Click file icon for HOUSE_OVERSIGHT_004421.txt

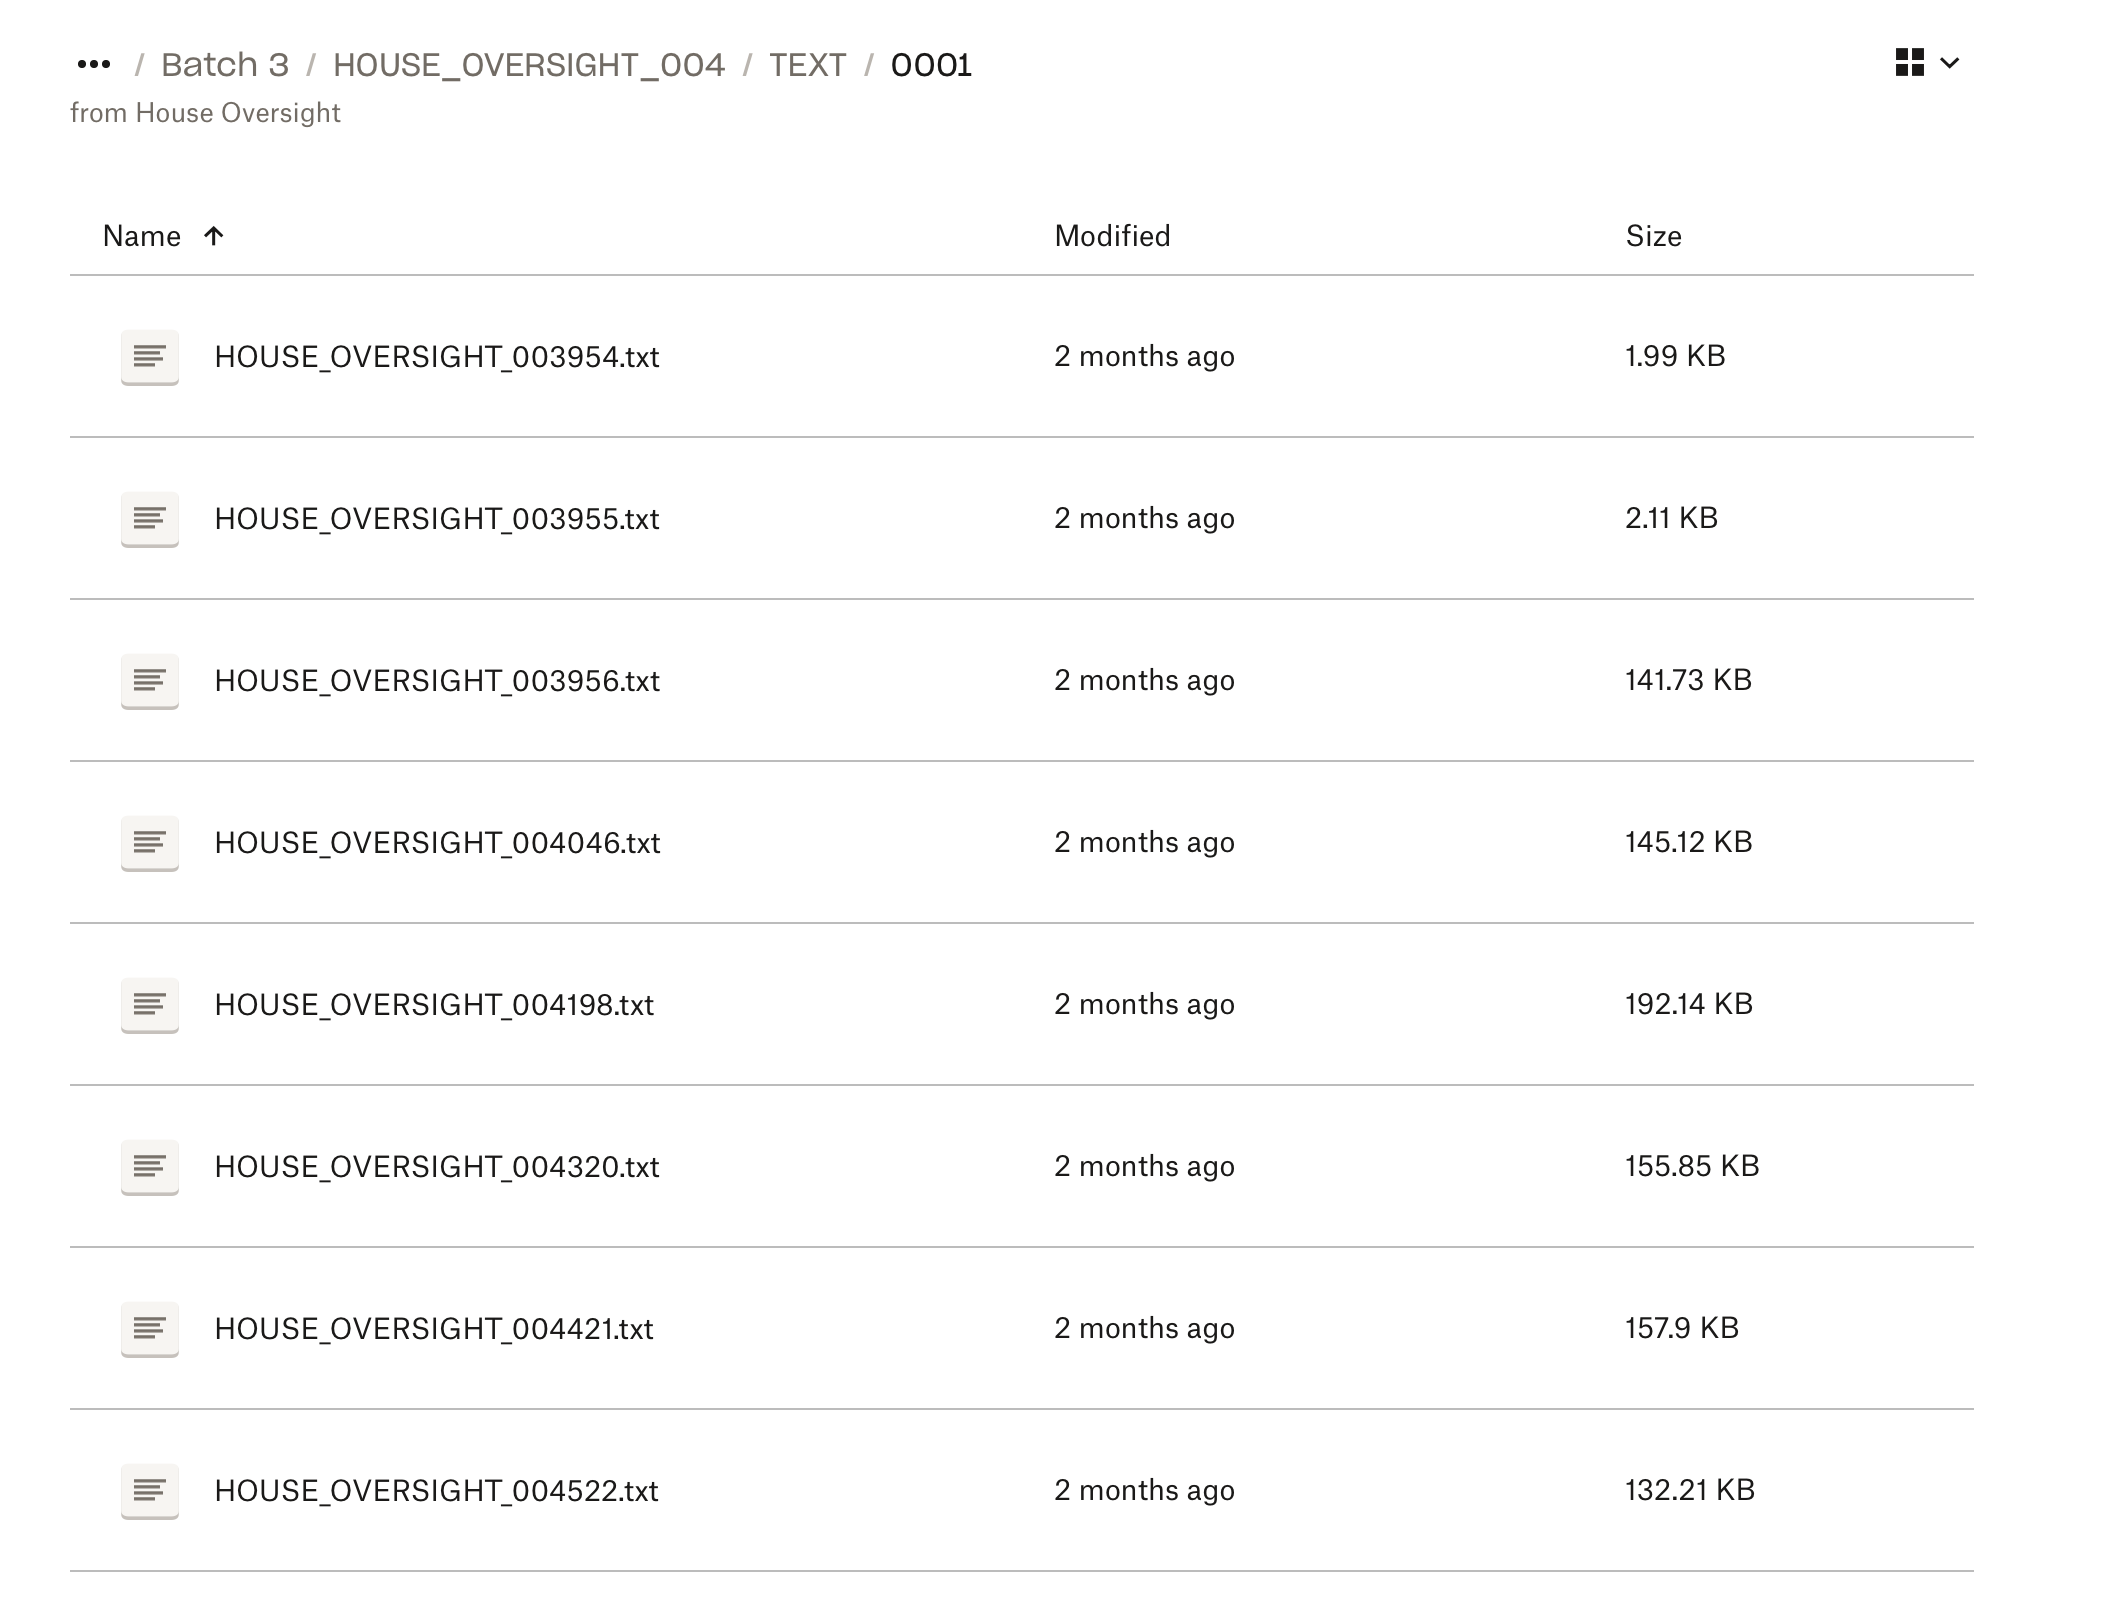(x=150, y=1329)
